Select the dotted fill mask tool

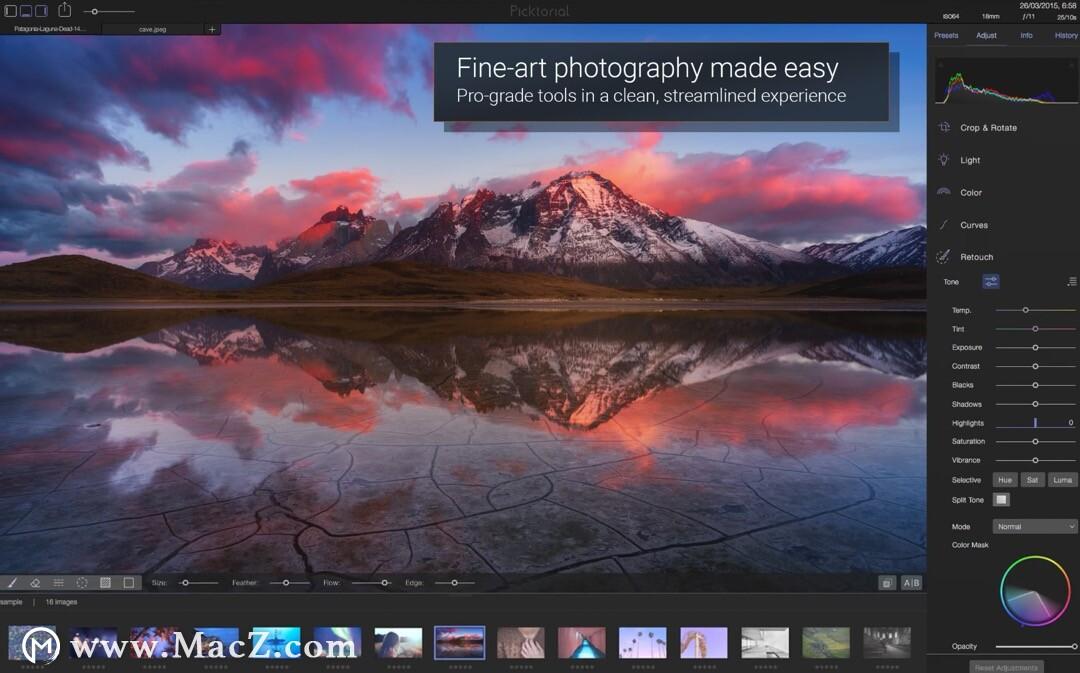[x=105, y=583]
